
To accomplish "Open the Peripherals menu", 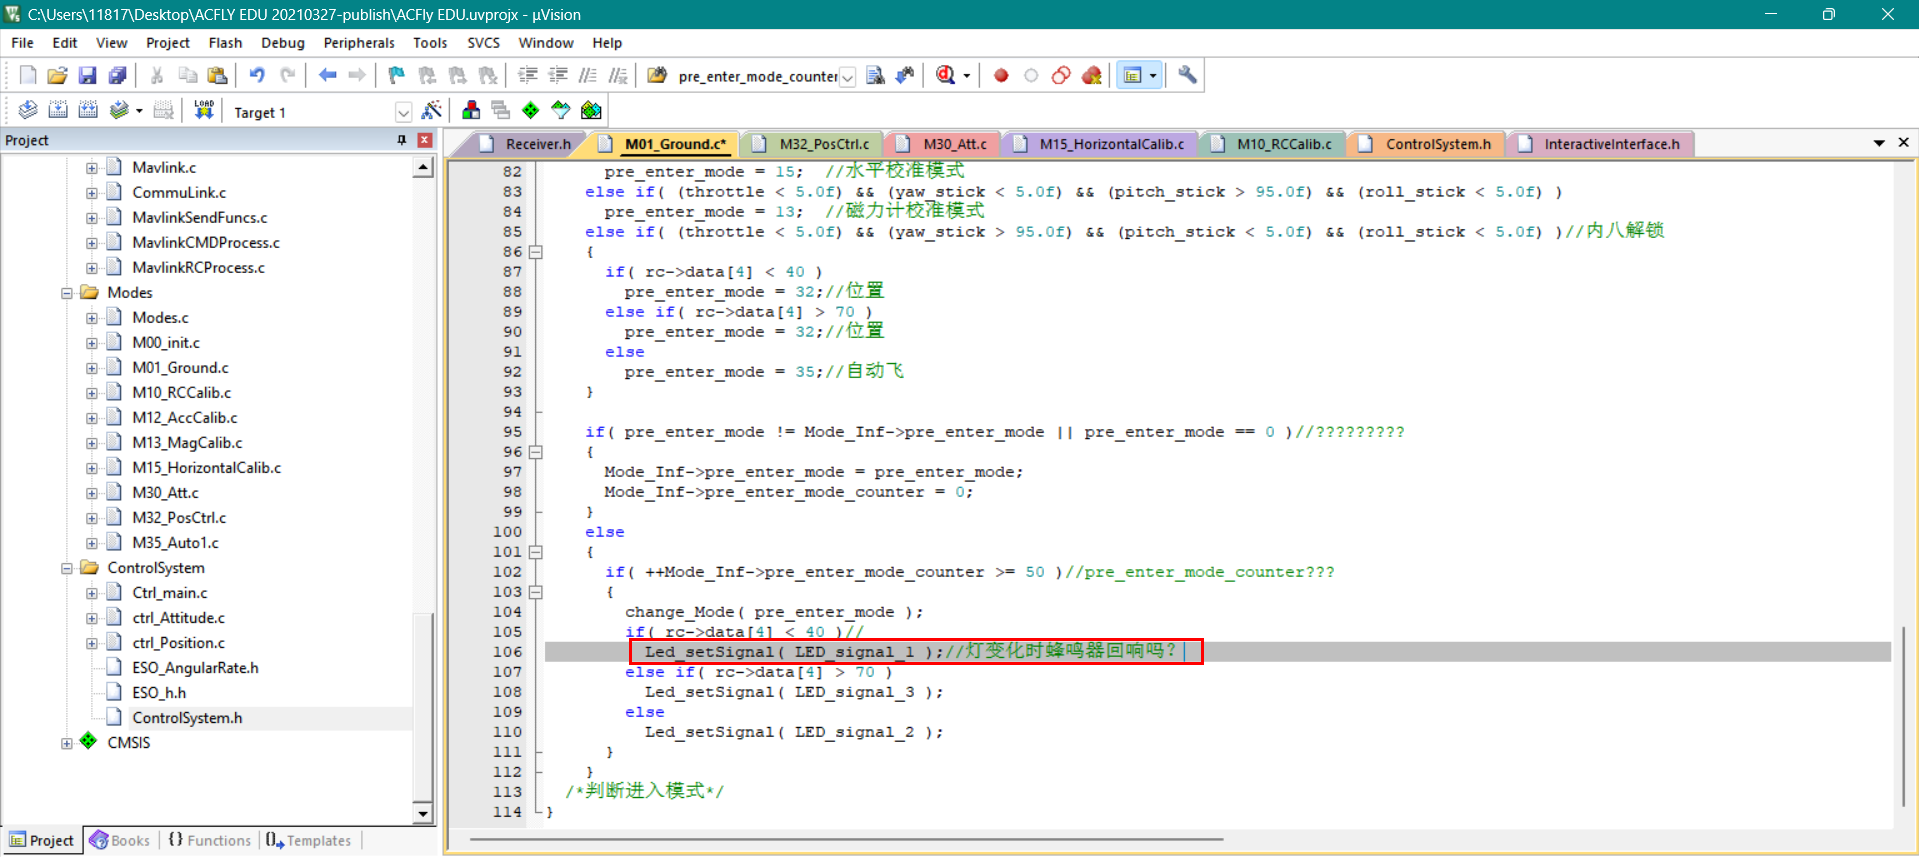I will pyautogui.click(x=359, y=43).
